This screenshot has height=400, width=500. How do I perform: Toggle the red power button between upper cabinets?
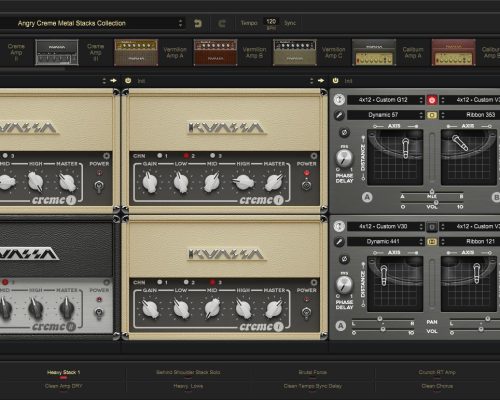pyautogui.click(x=432, y=100)
